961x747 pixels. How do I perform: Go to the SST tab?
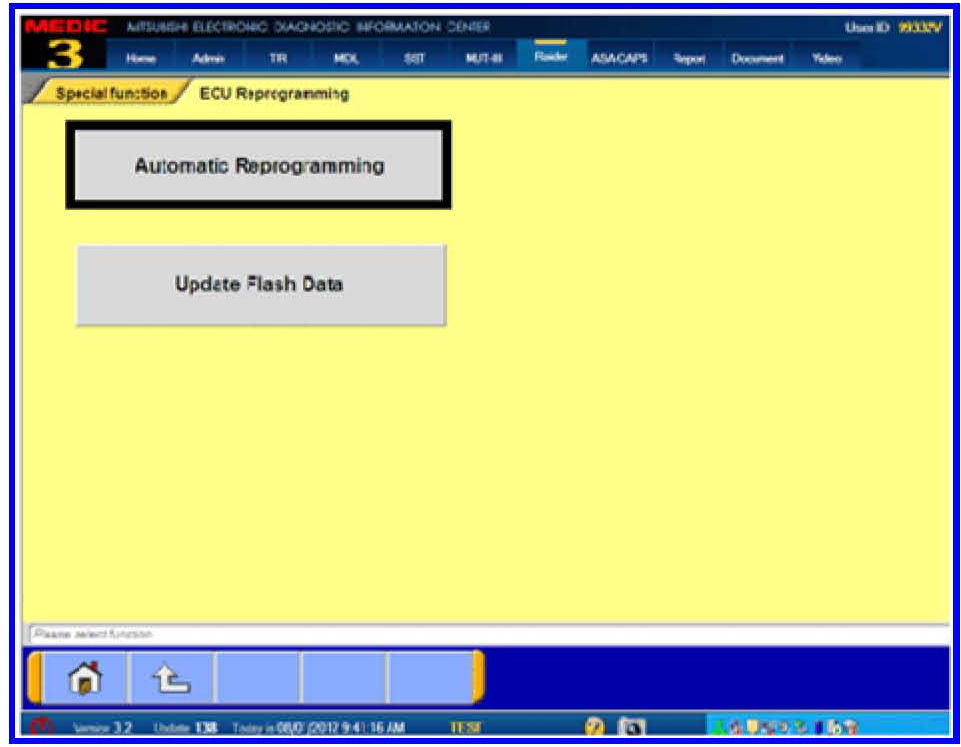[x=413, y=58]
